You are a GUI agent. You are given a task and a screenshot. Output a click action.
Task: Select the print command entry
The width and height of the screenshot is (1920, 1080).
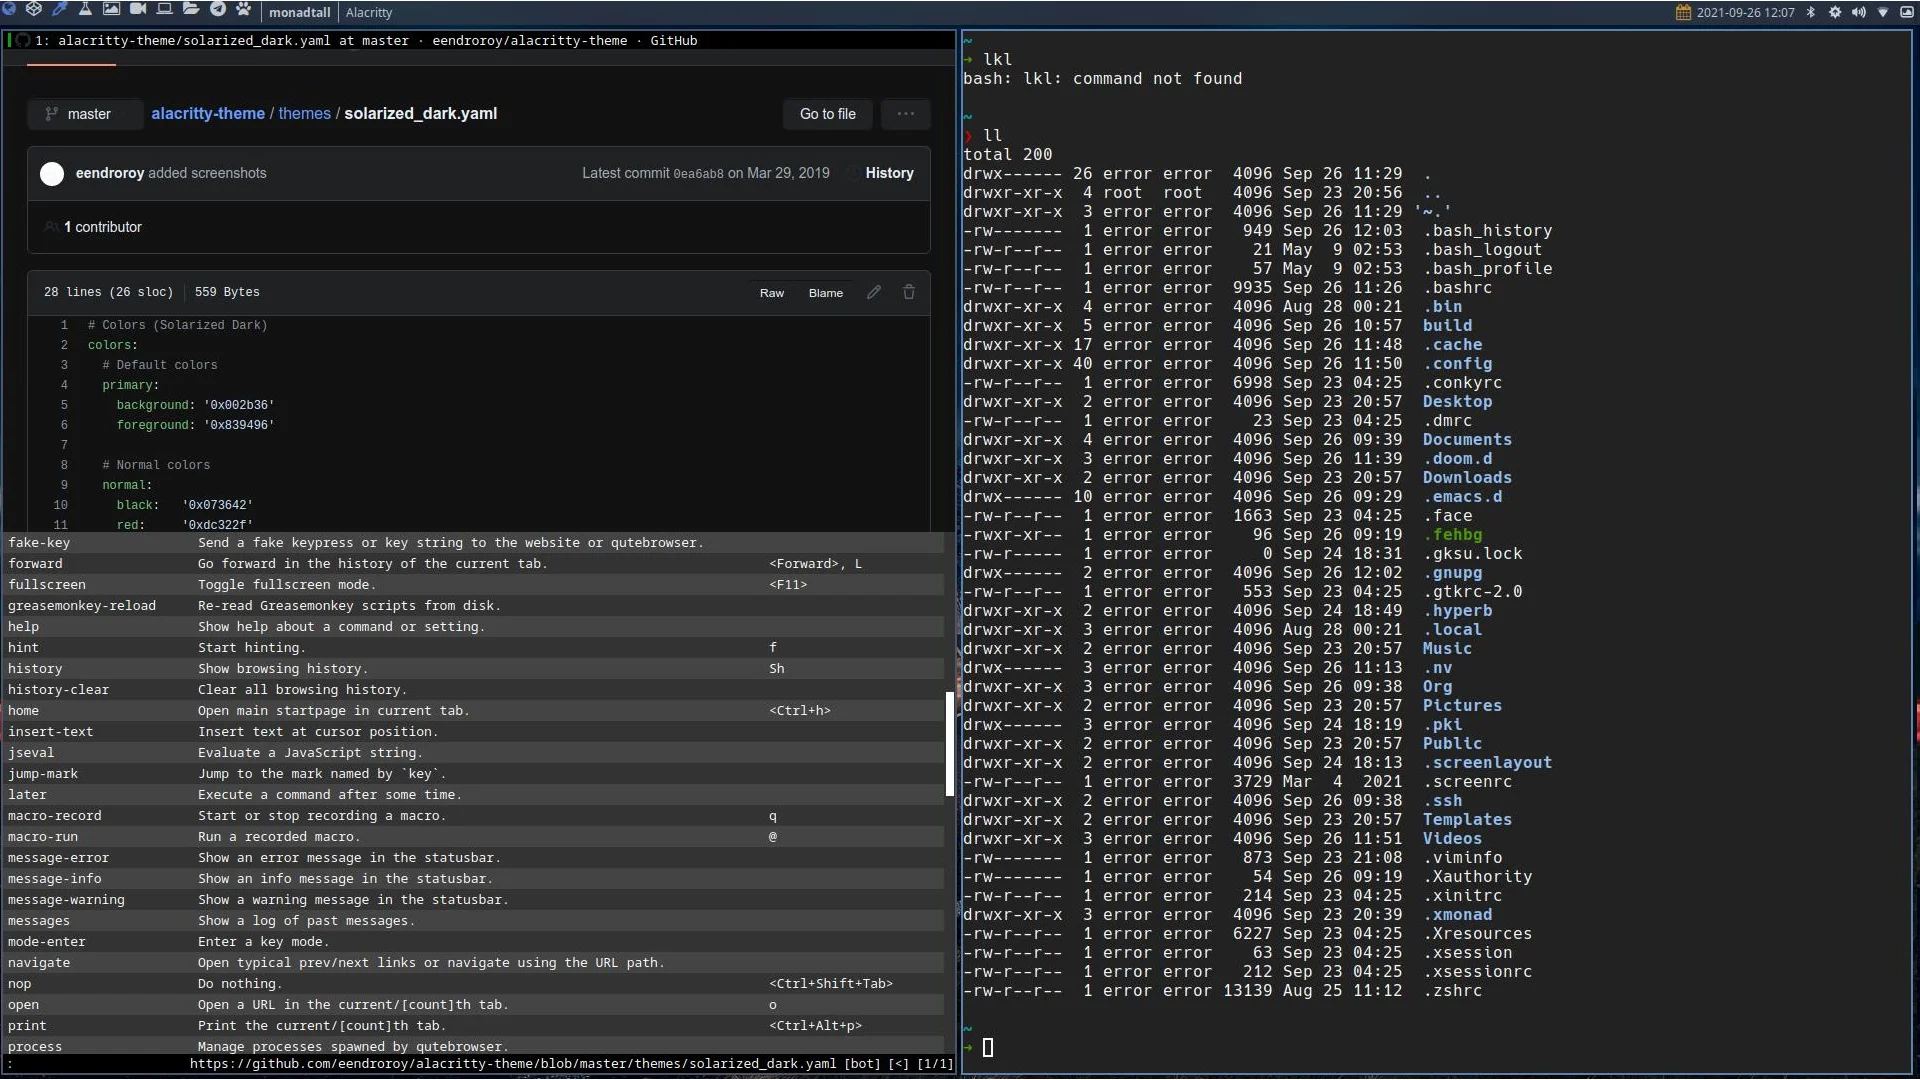click(473, 1026)
